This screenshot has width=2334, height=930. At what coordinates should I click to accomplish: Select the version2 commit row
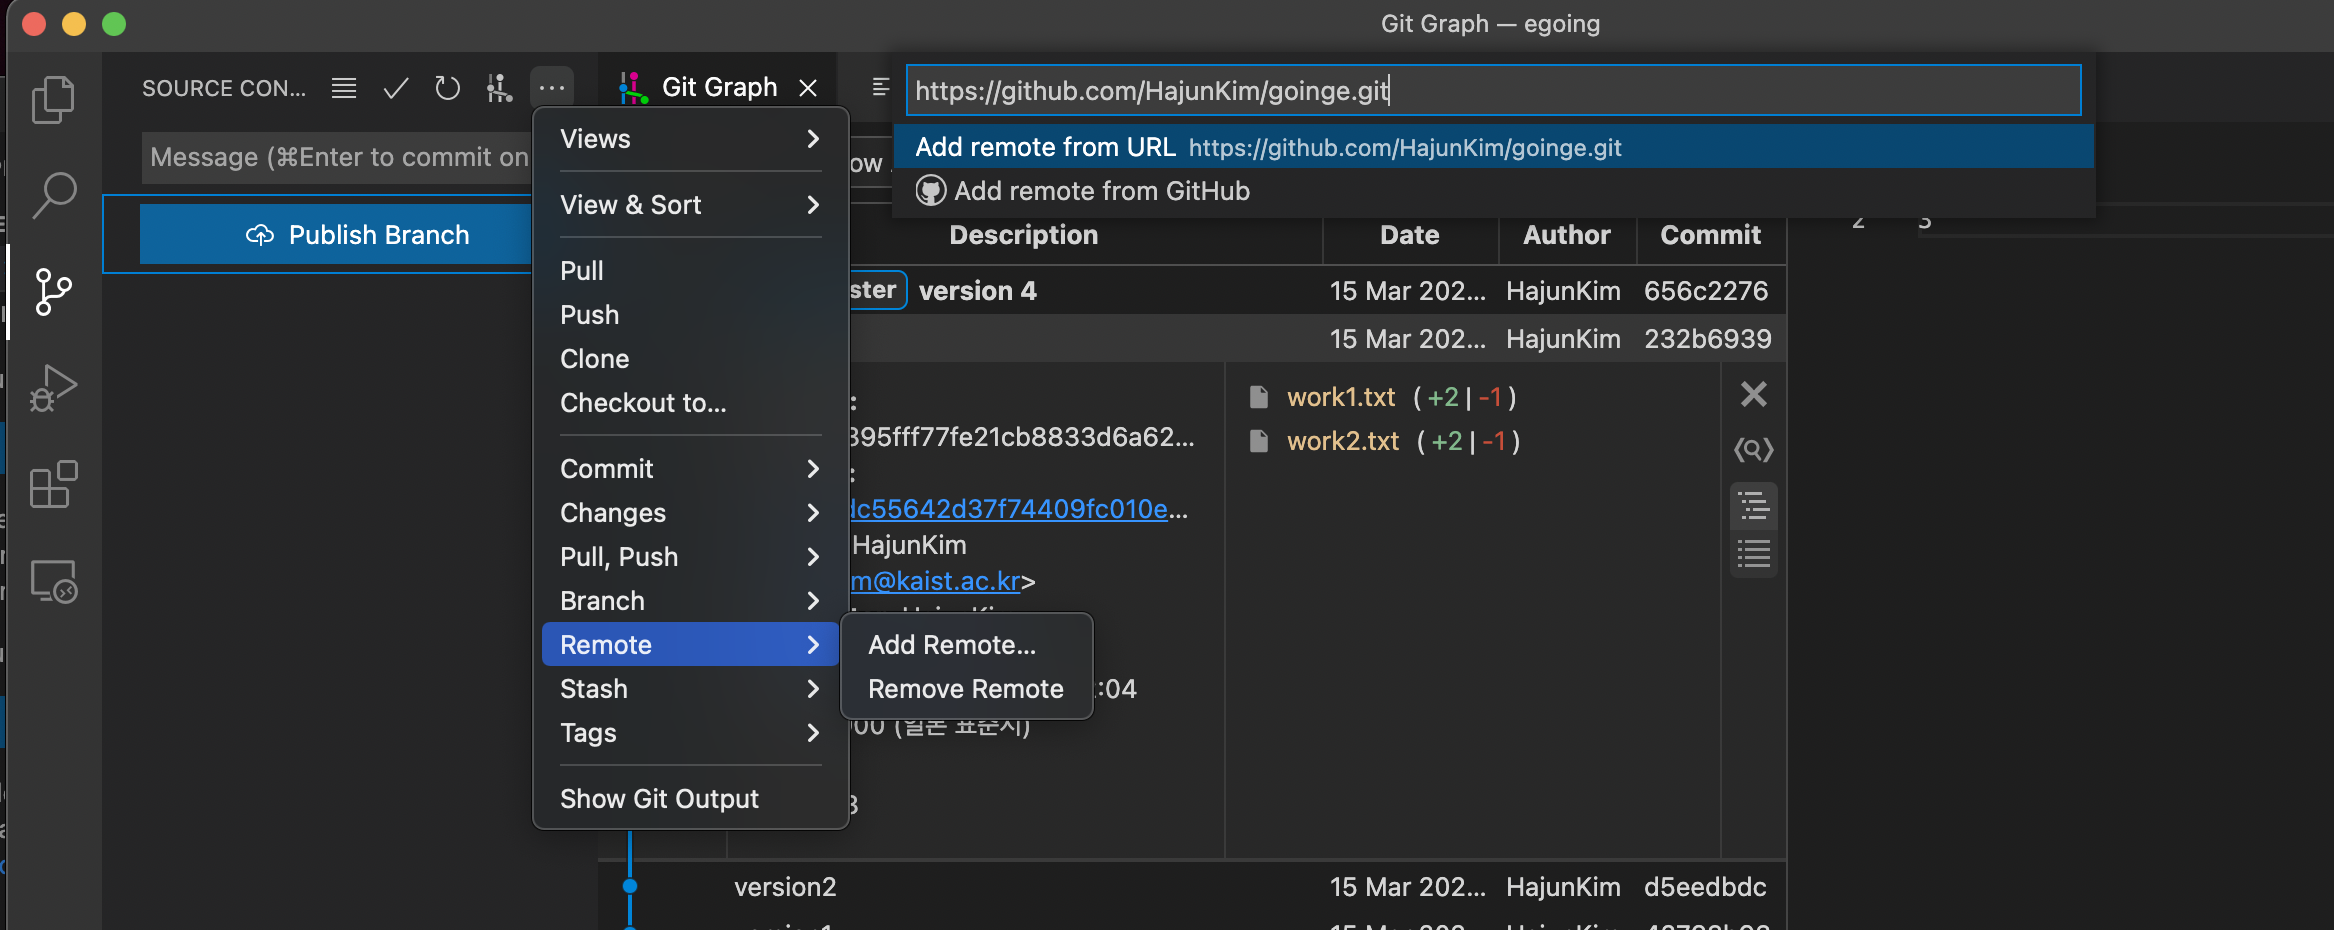pyautogui.click(x=1192, y=887)
